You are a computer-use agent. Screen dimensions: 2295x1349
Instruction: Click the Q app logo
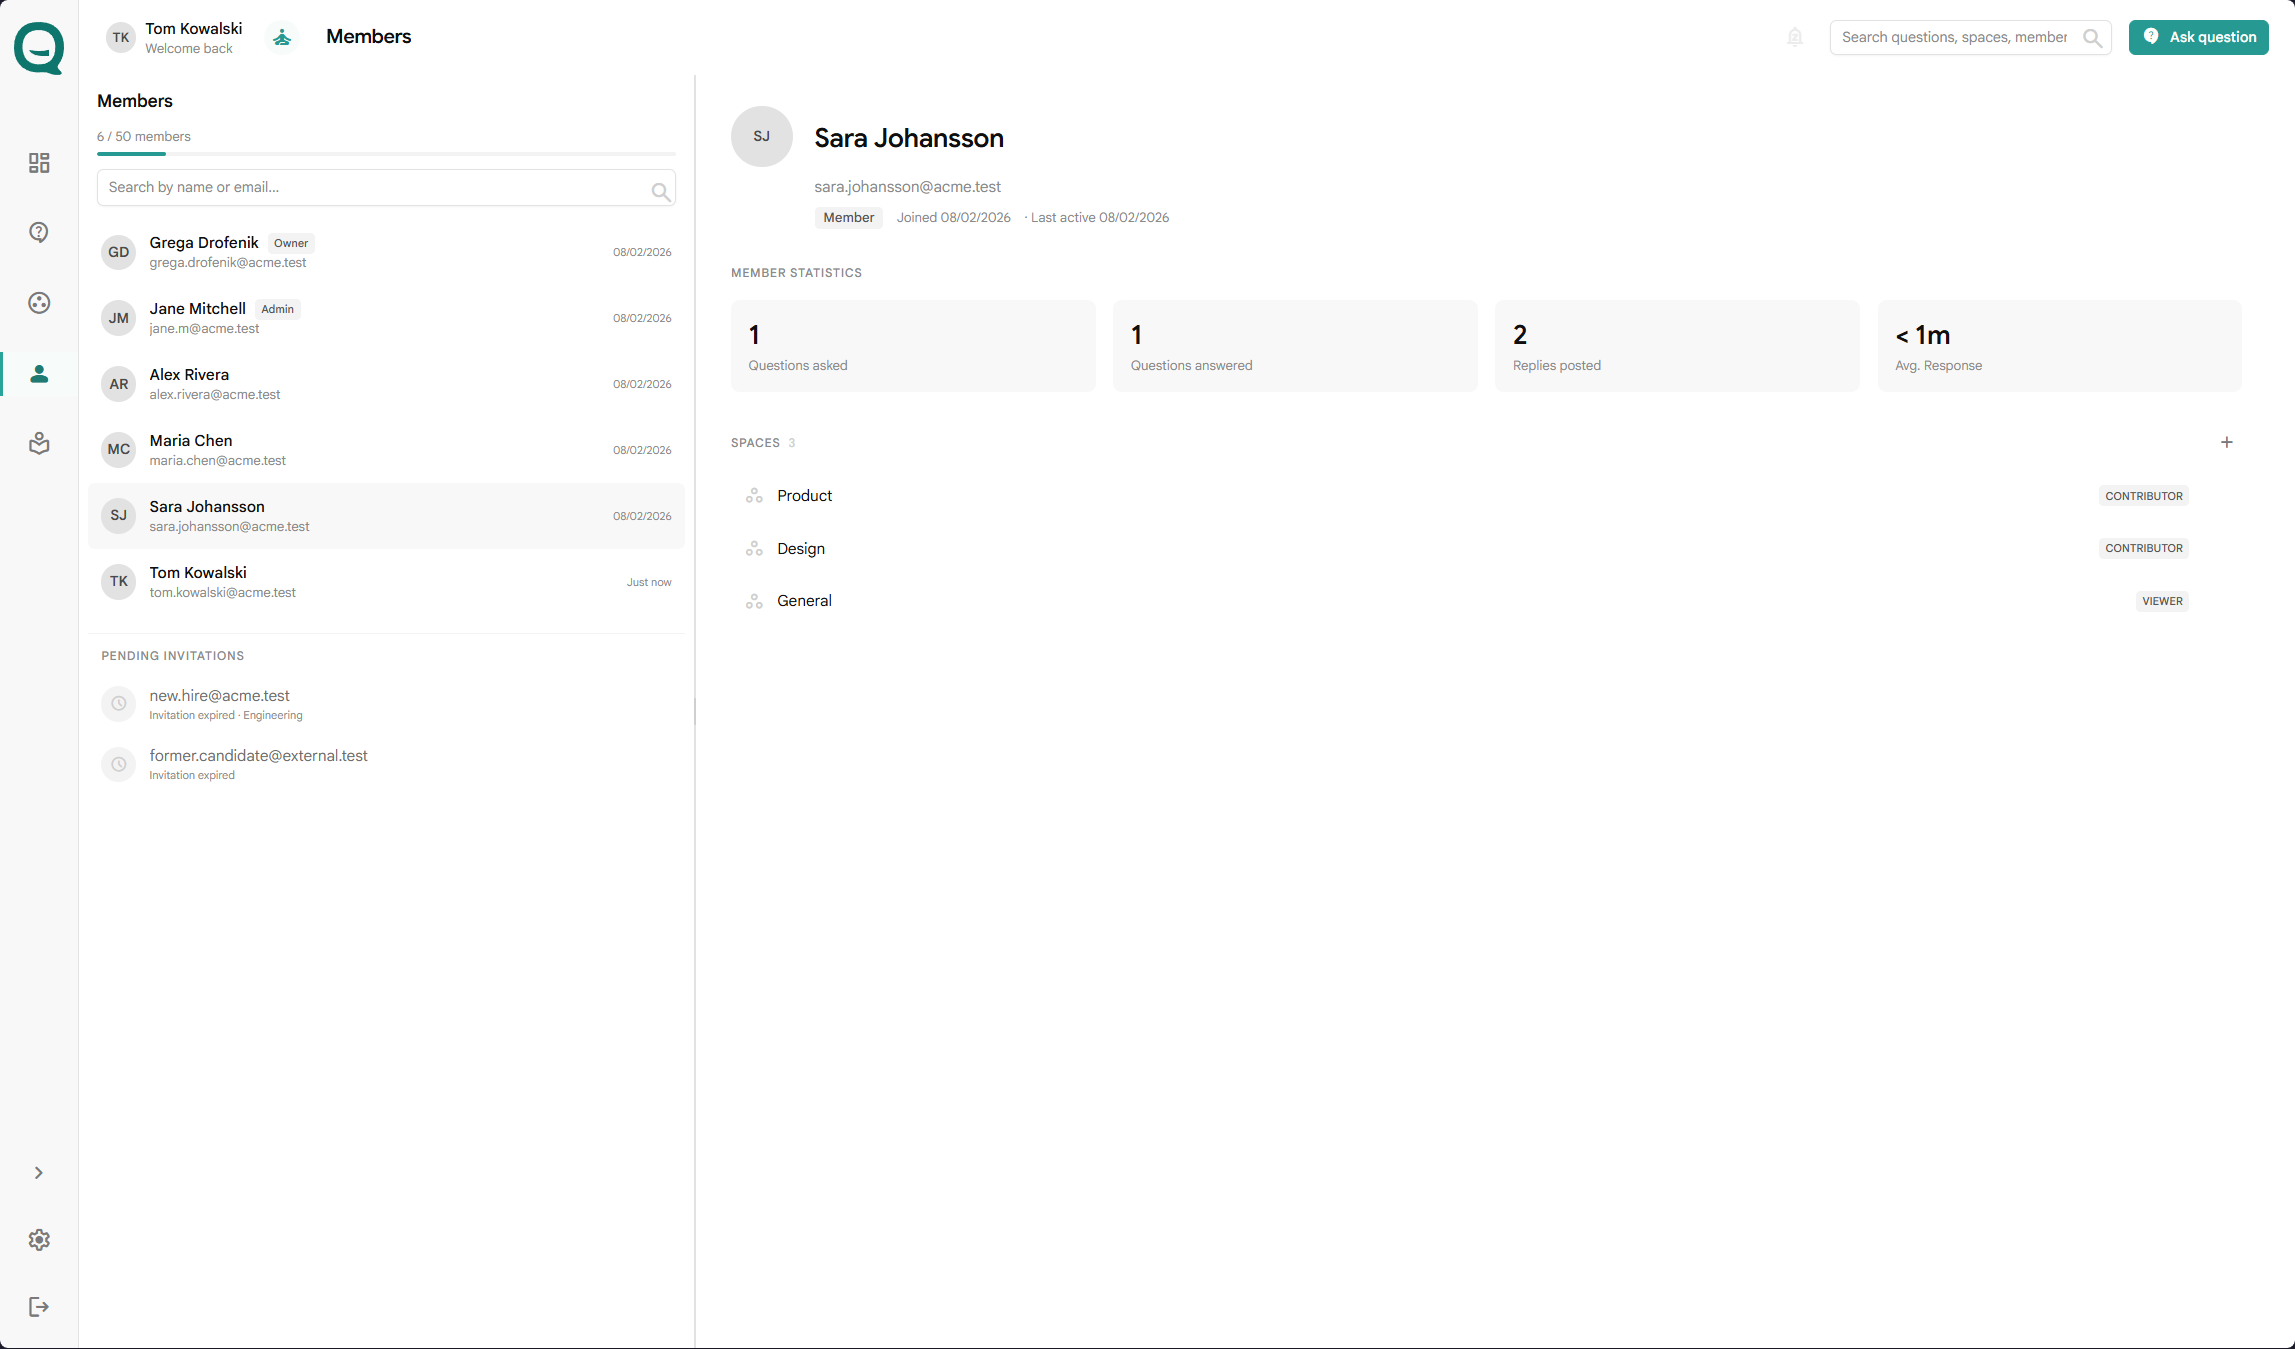coord(37,47)
